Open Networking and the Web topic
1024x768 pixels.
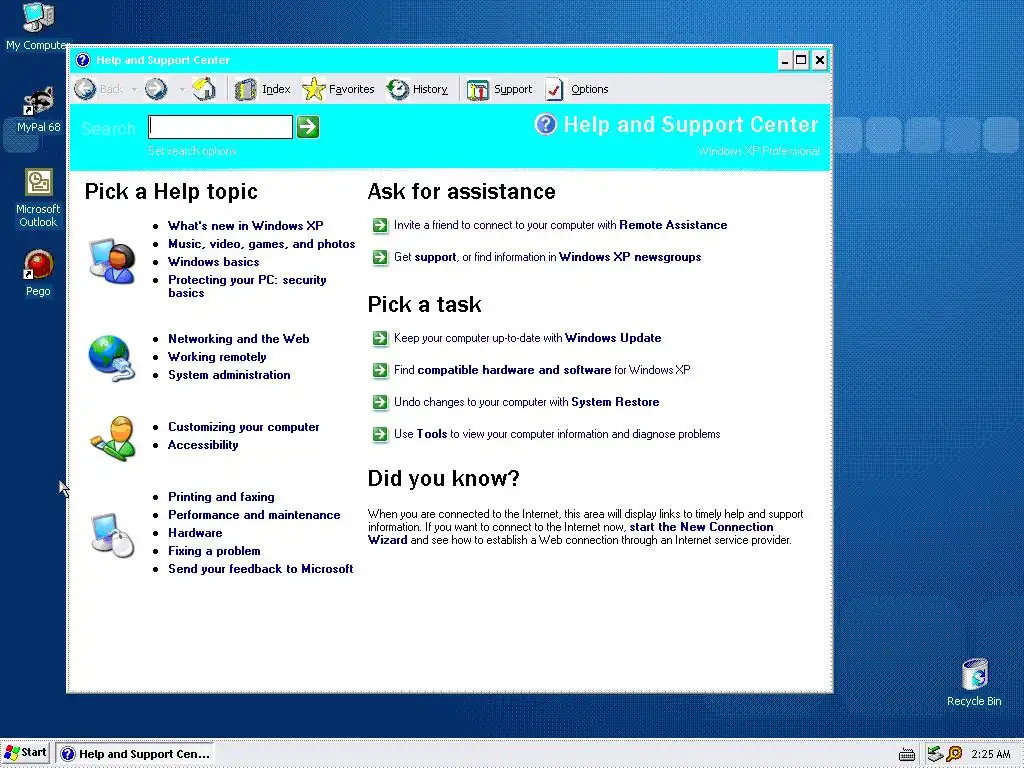point(238,338)
